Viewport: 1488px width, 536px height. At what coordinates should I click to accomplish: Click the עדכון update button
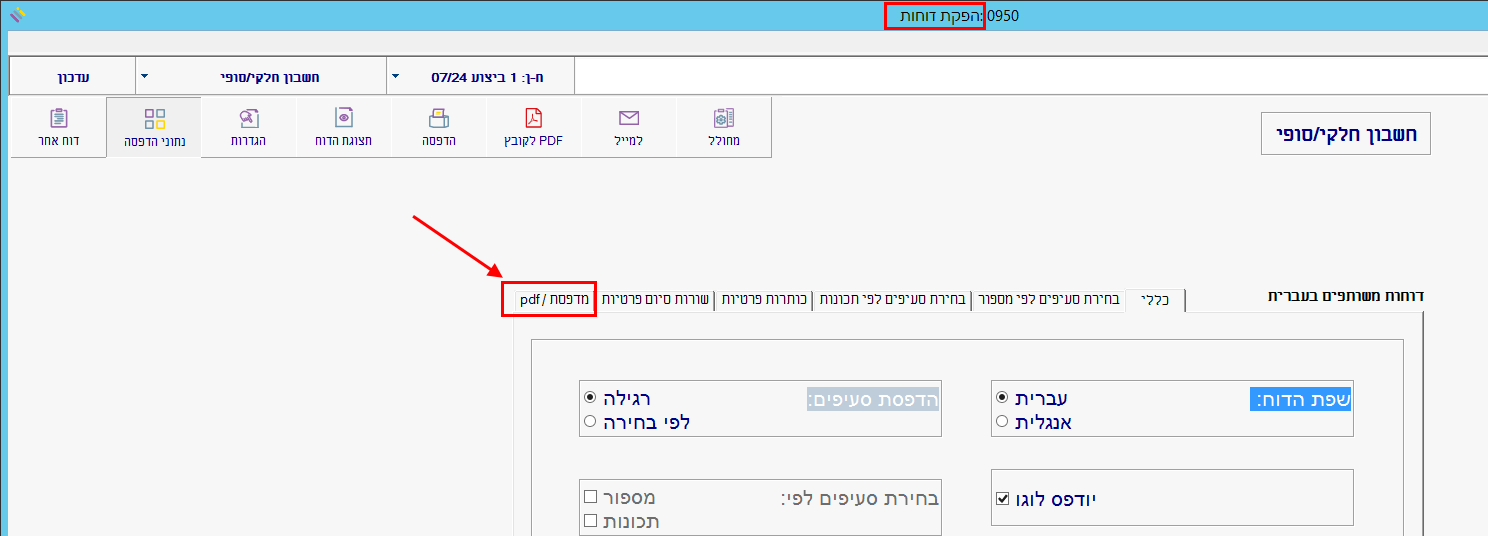[x=71, y=76]
